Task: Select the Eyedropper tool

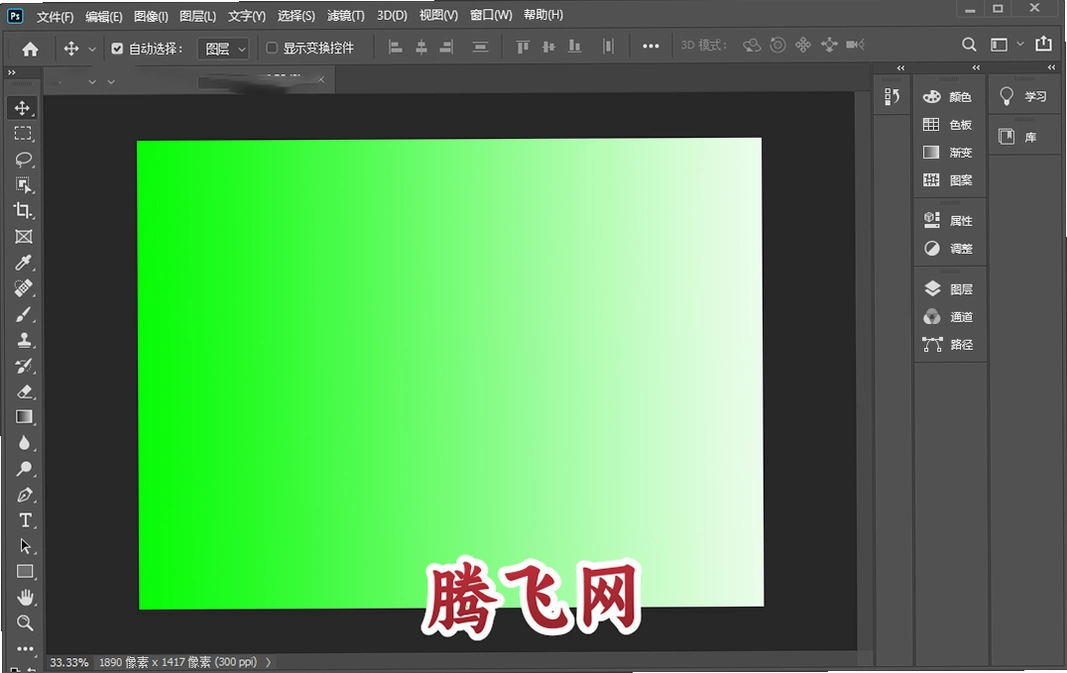Action: tap(23, 263)
